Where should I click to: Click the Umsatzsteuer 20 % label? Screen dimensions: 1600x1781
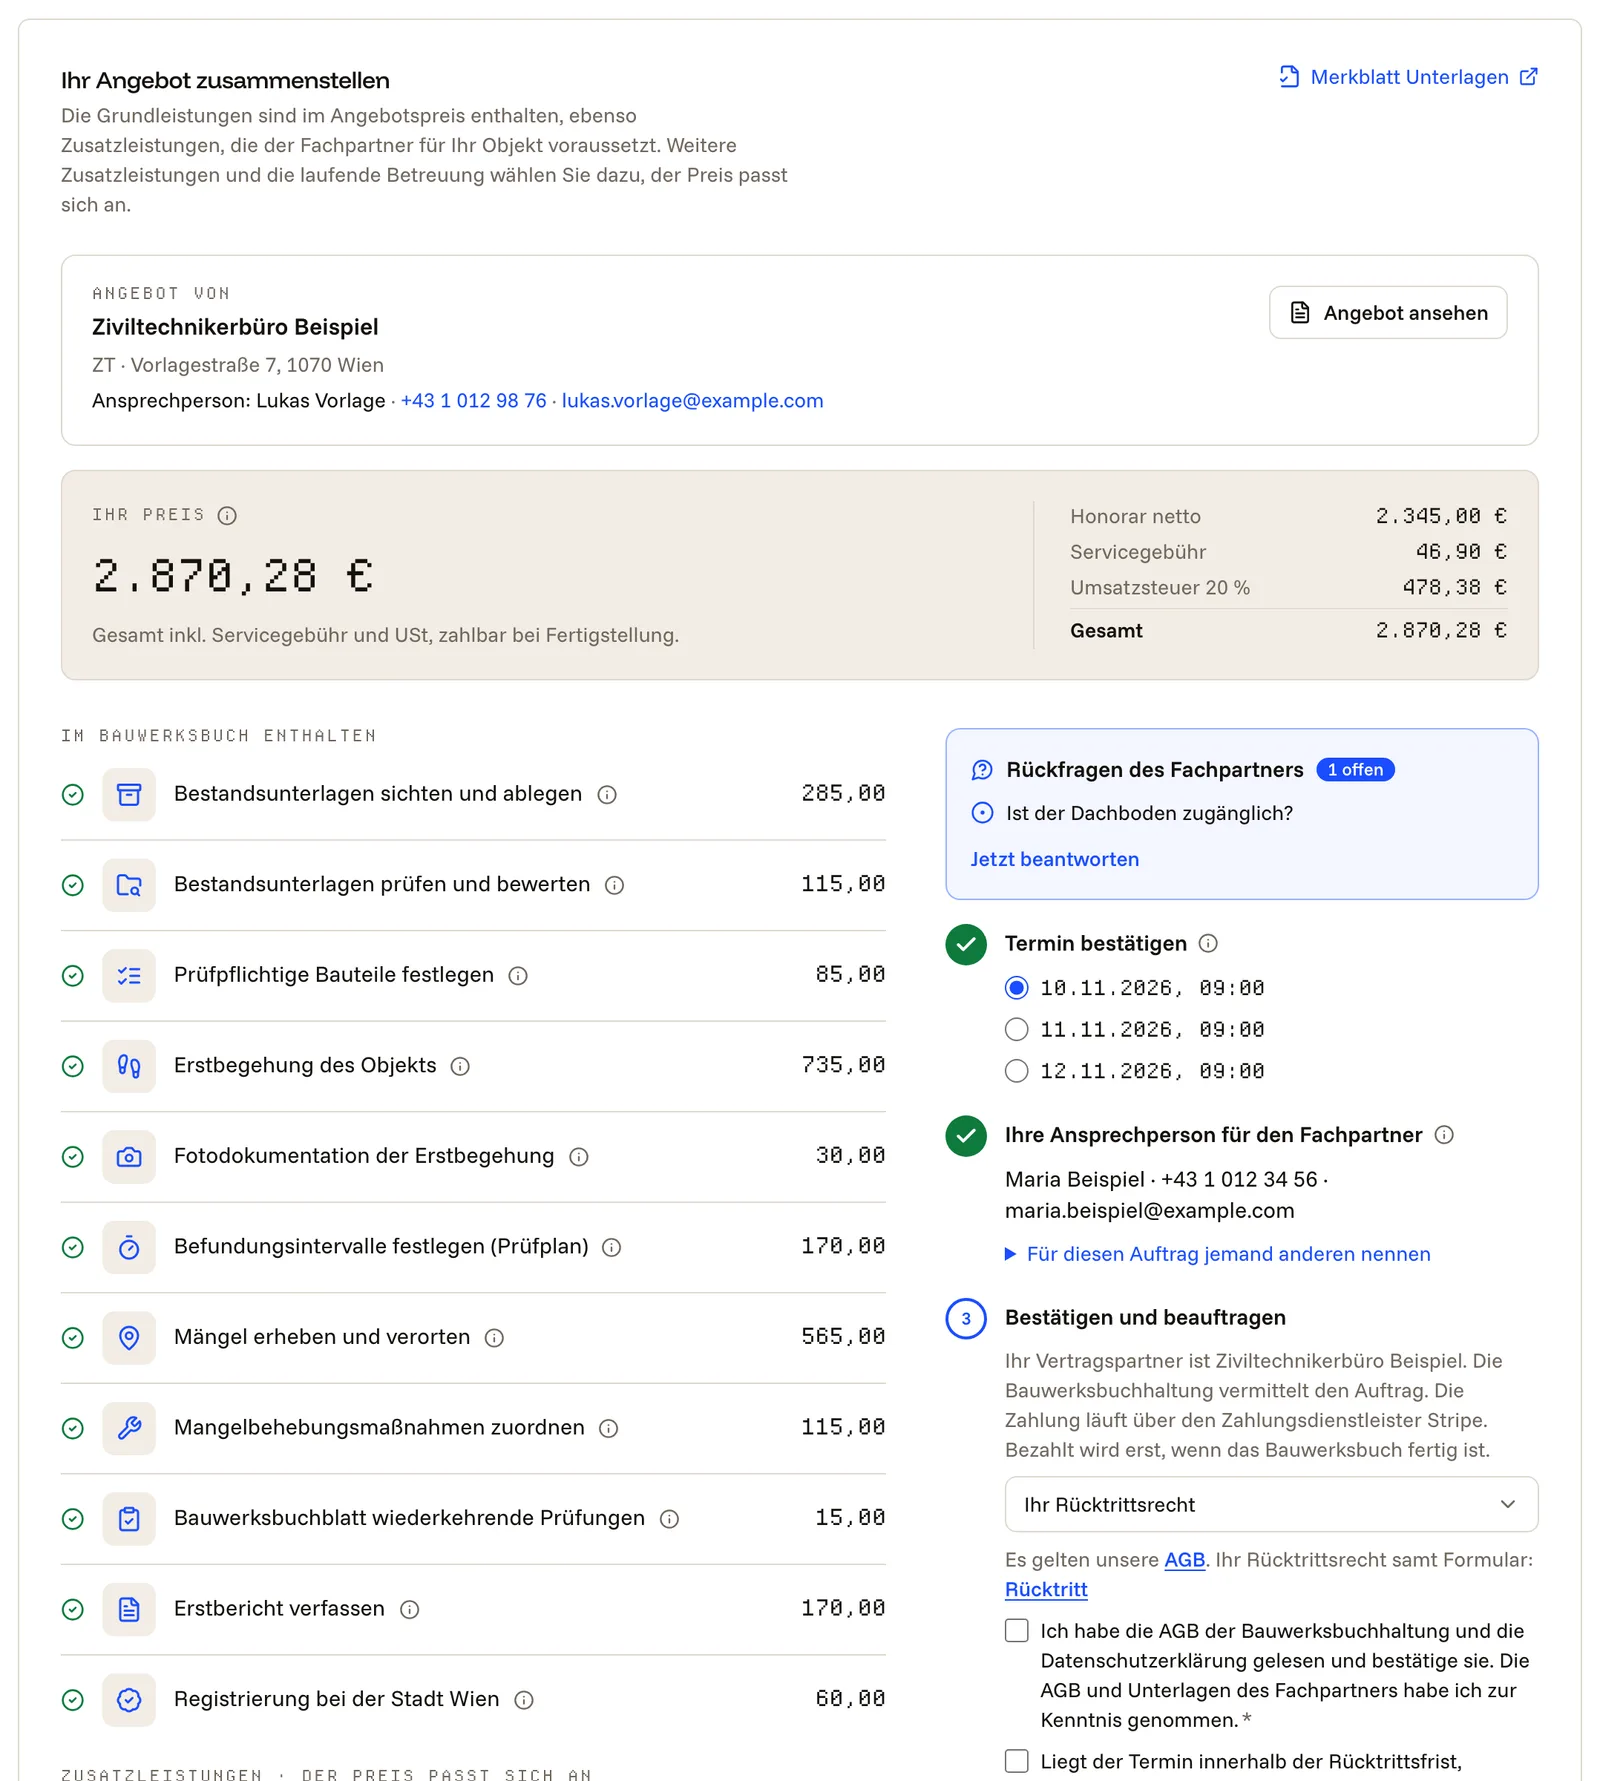[x=1160, y=588]
